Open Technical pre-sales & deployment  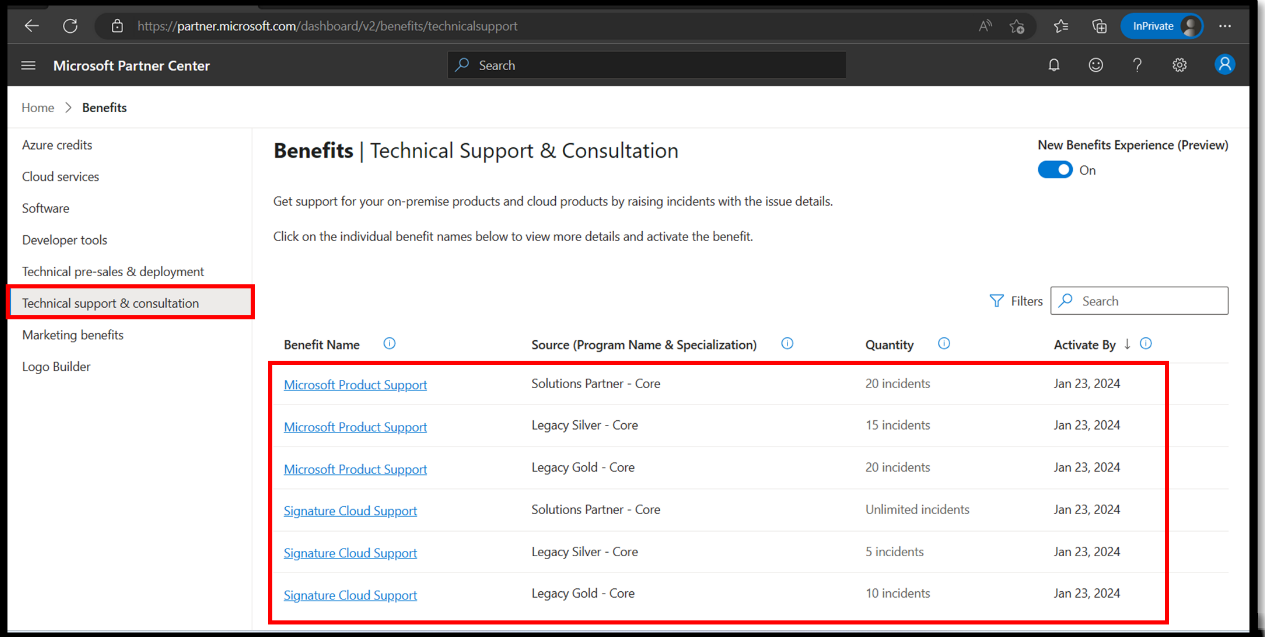[113, 272]
